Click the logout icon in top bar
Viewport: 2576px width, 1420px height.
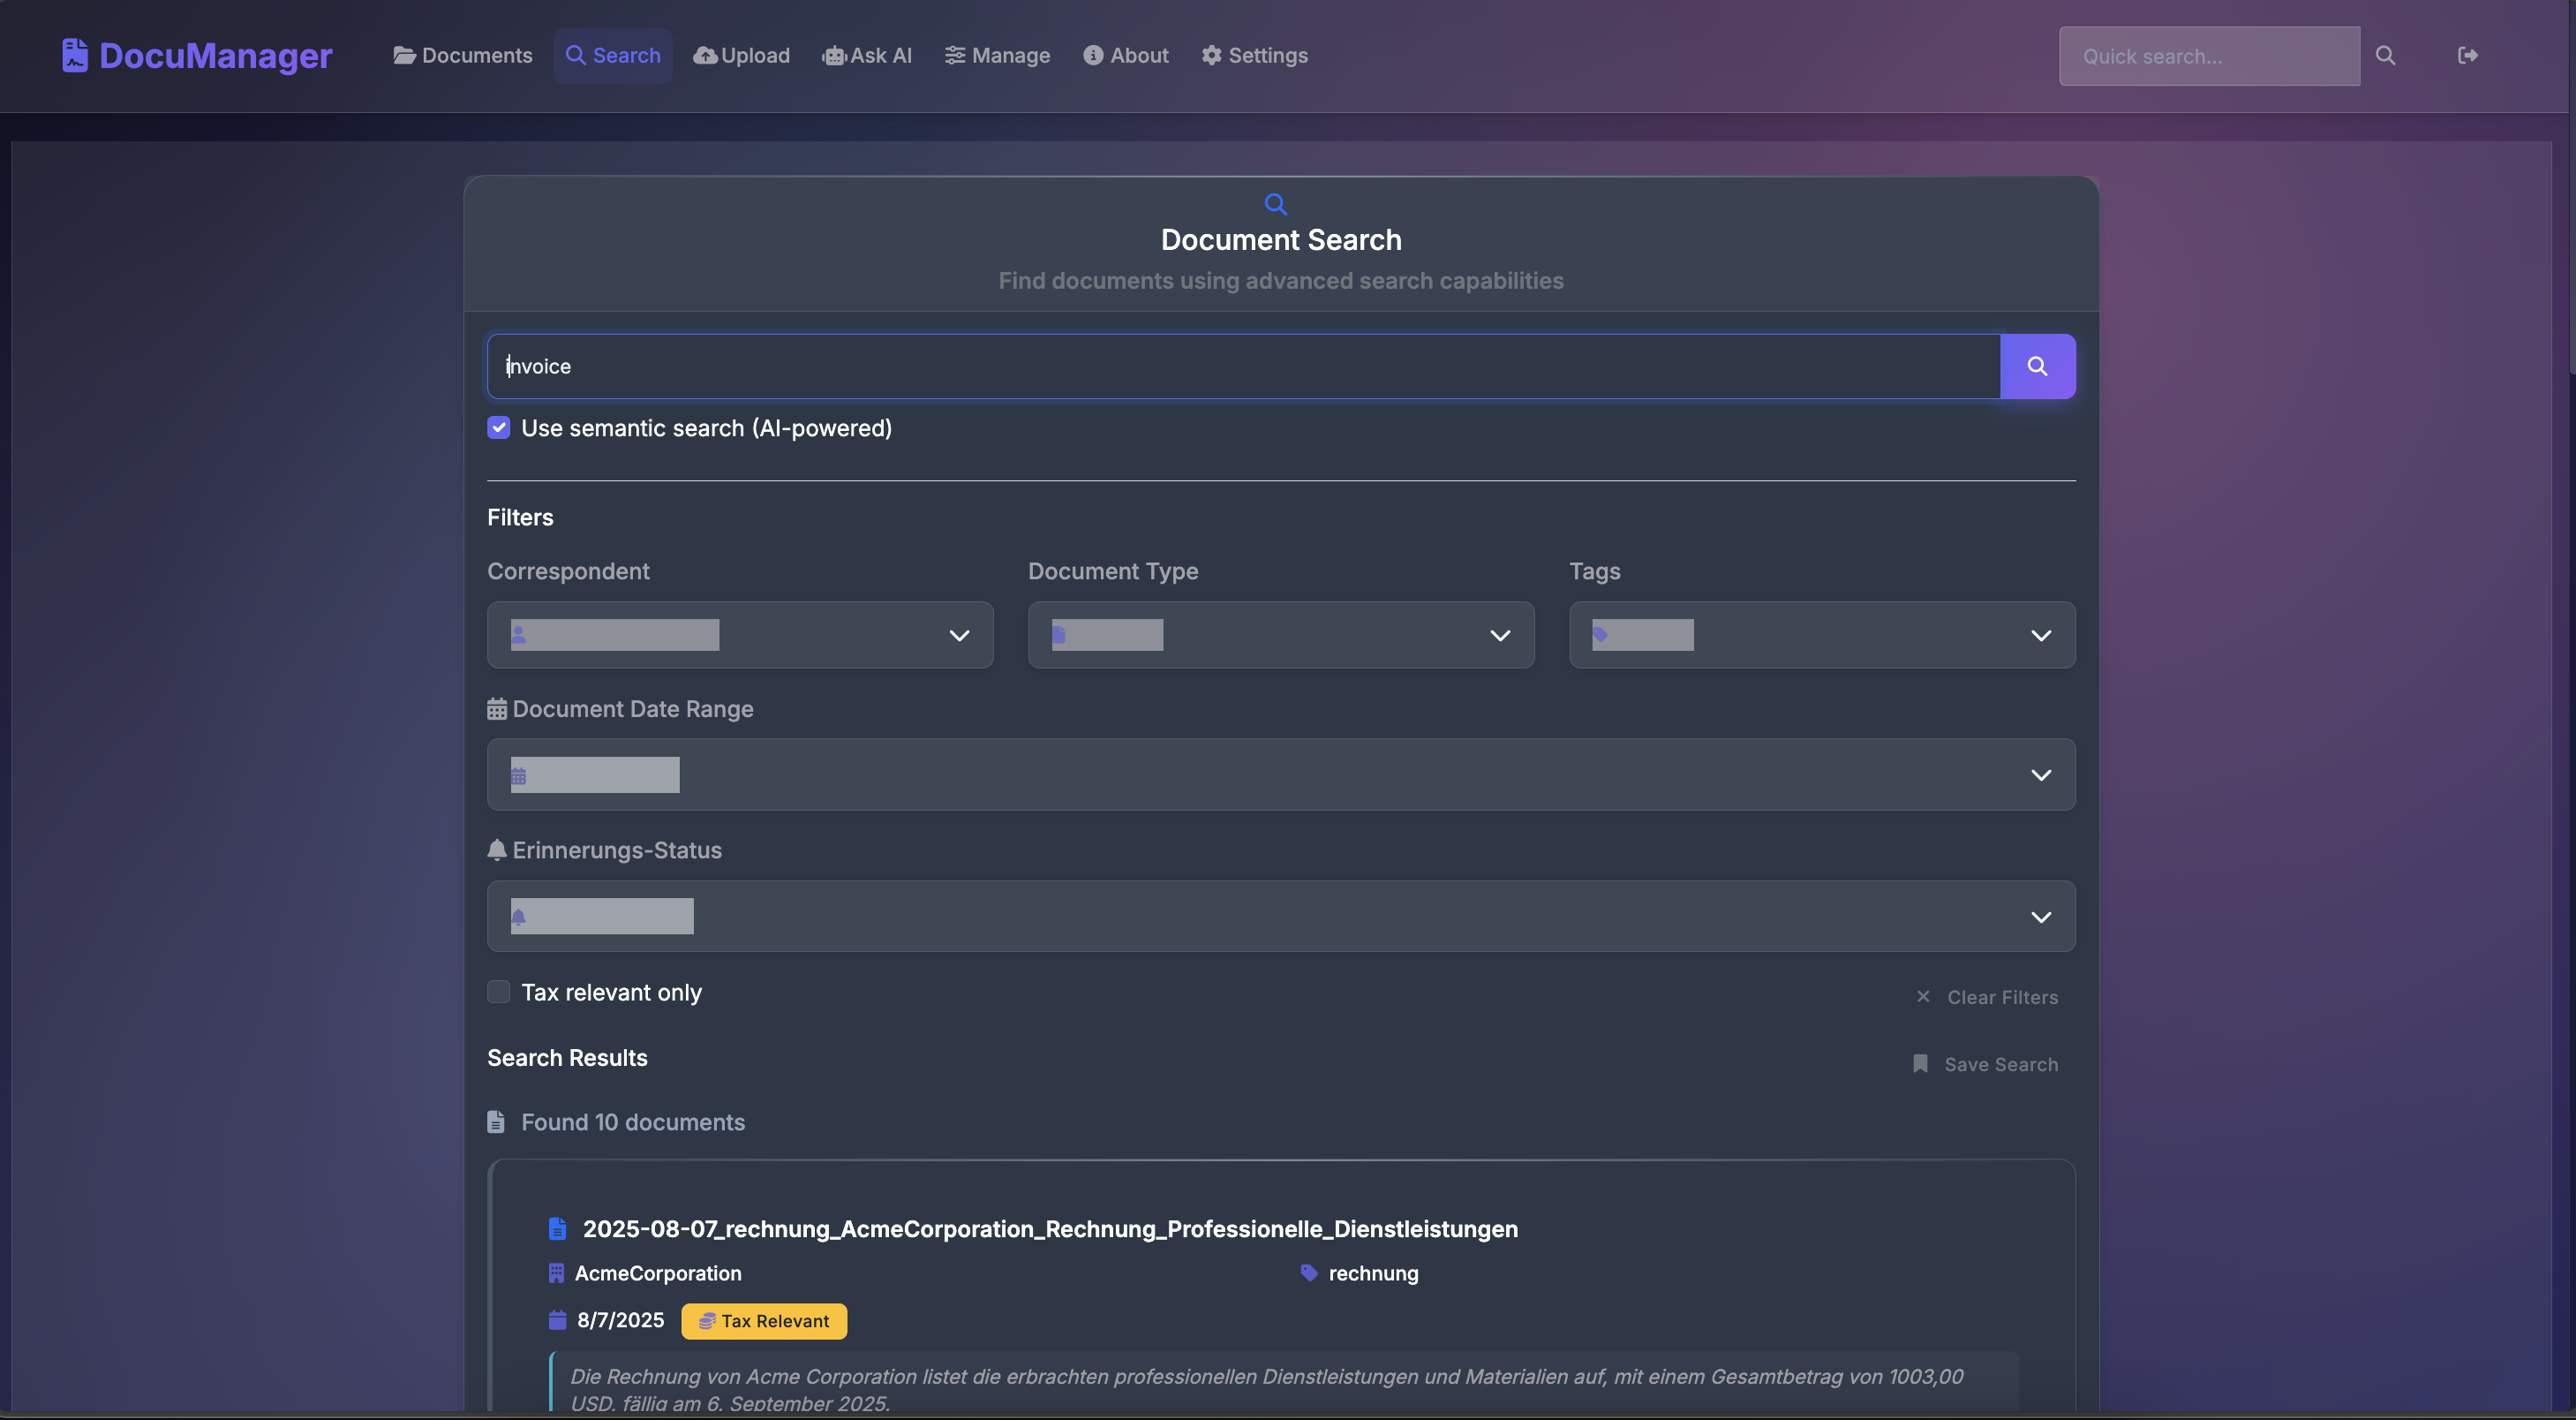[2467, 55]
